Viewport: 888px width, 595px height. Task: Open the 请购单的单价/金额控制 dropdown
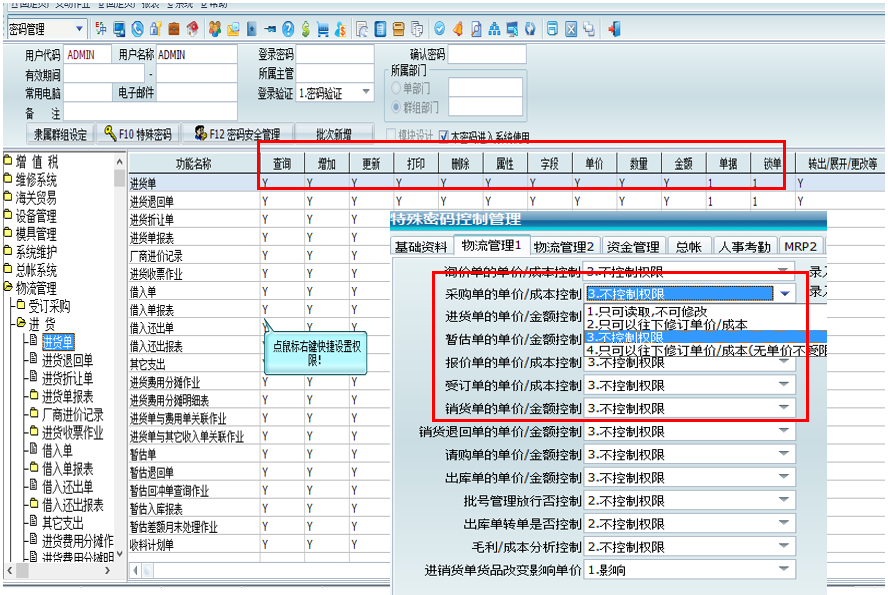pyautogui.click(x=784, y=454)
